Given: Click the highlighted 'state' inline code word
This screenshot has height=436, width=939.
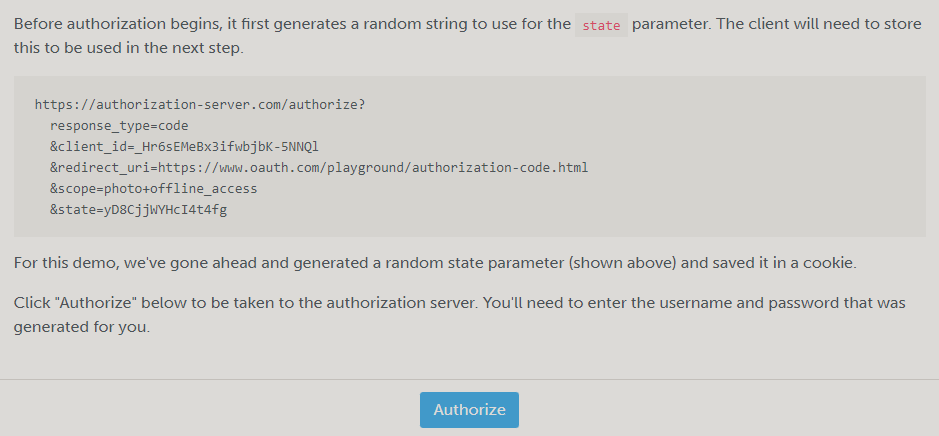Looking at the screenshot, I should 601,26.
